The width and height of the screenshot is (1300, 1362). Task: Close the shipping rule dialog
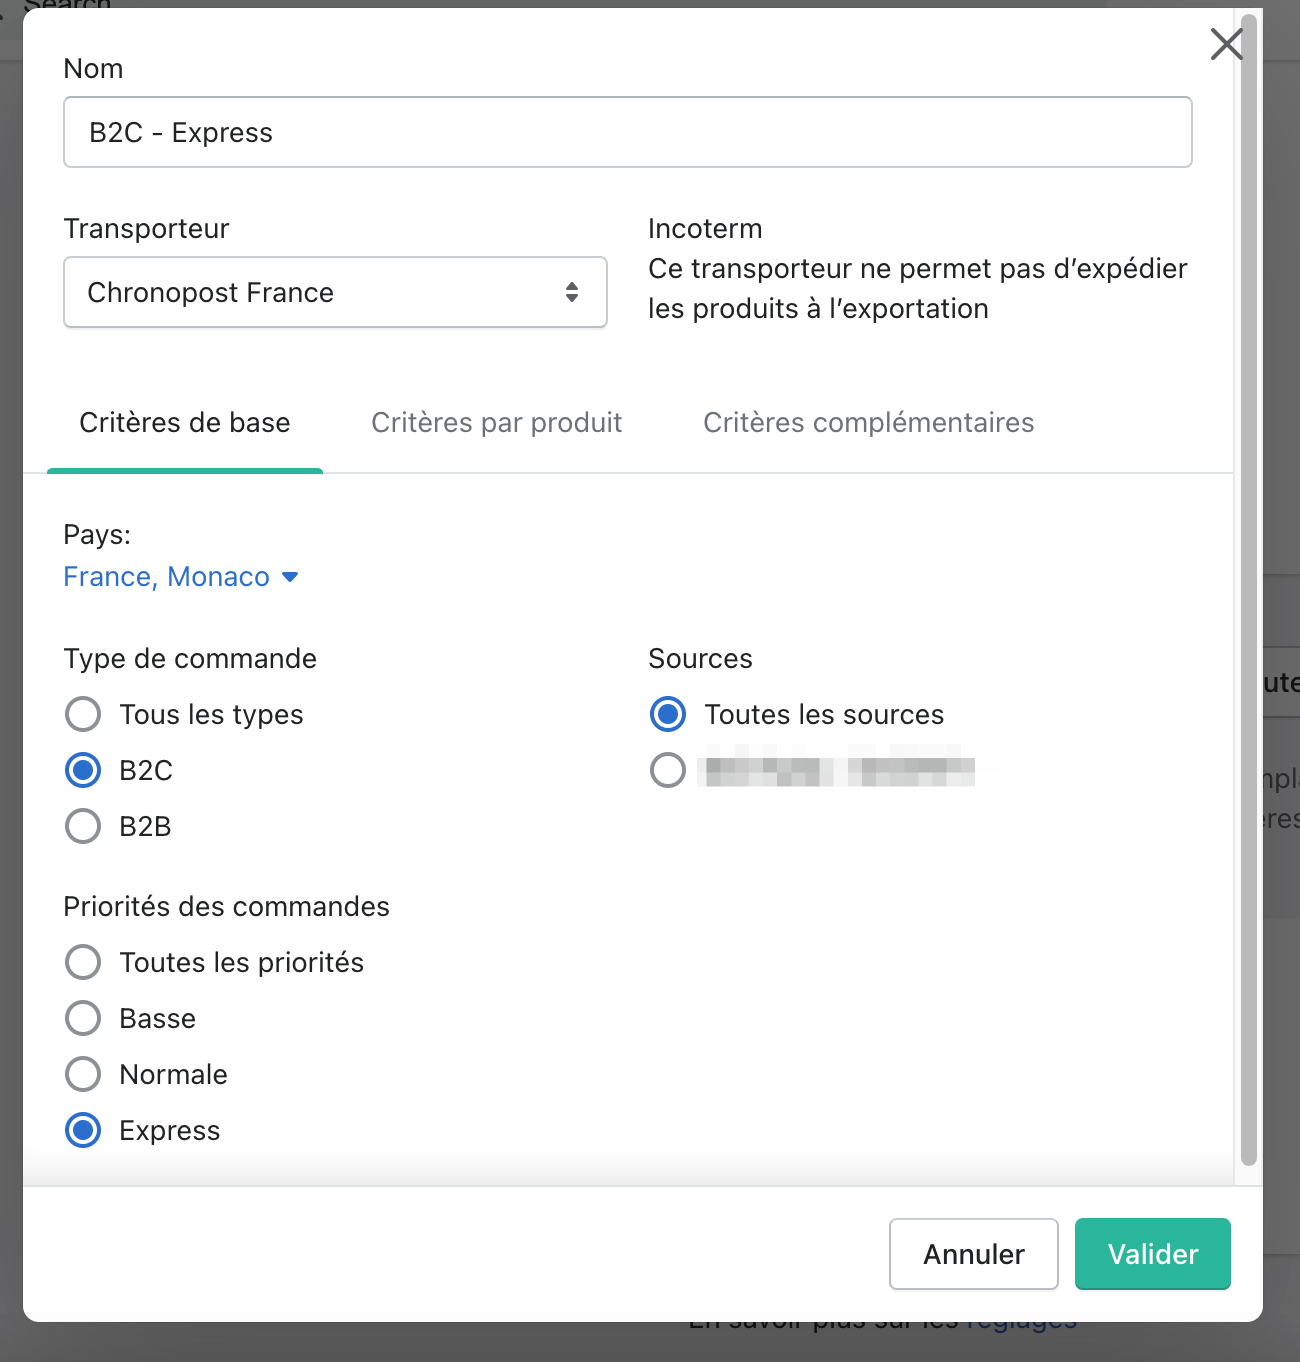1226,44
